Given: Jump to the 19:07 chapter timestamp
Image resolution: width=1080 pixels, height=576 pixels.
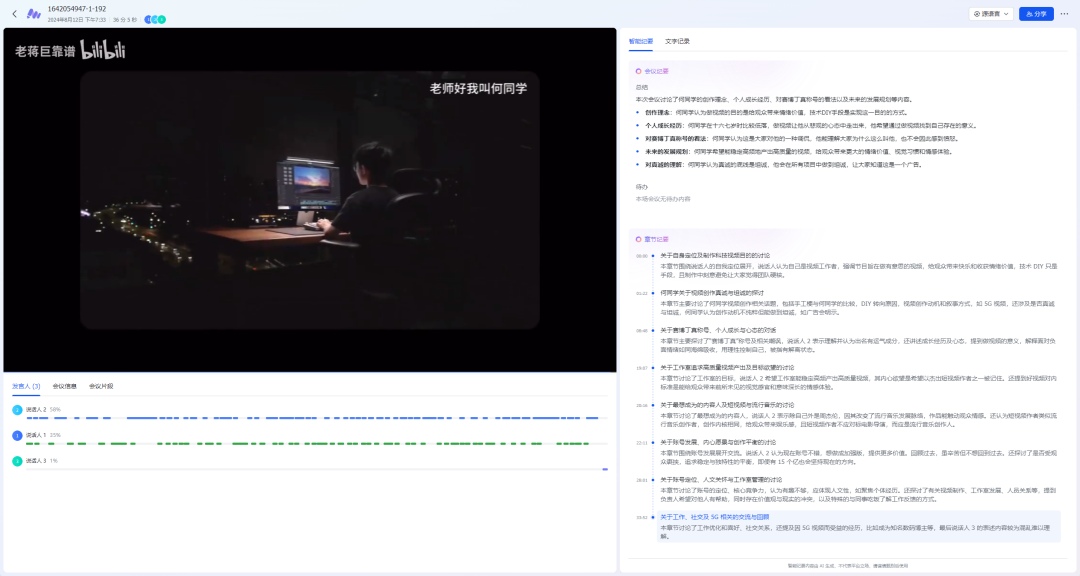Looking at the screenshot, I should [642, 368].
